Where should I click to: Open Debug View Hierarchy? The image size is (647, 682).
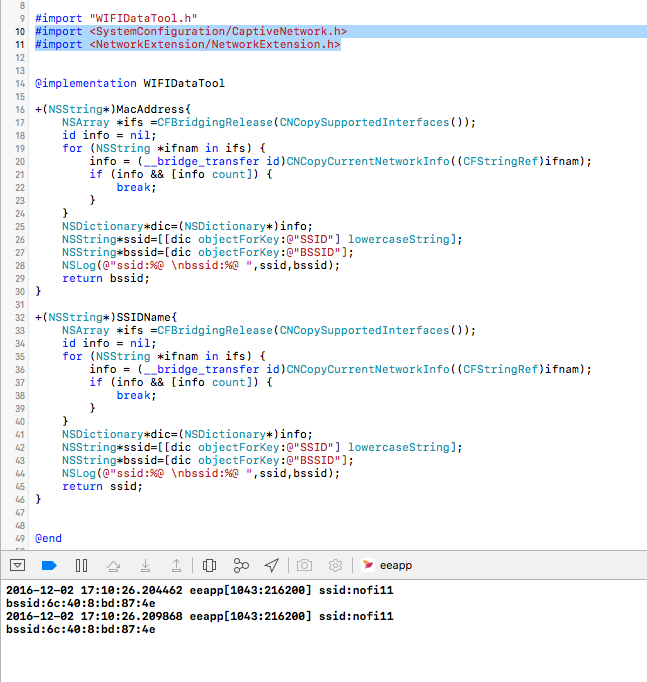click(x=209, y=565)
